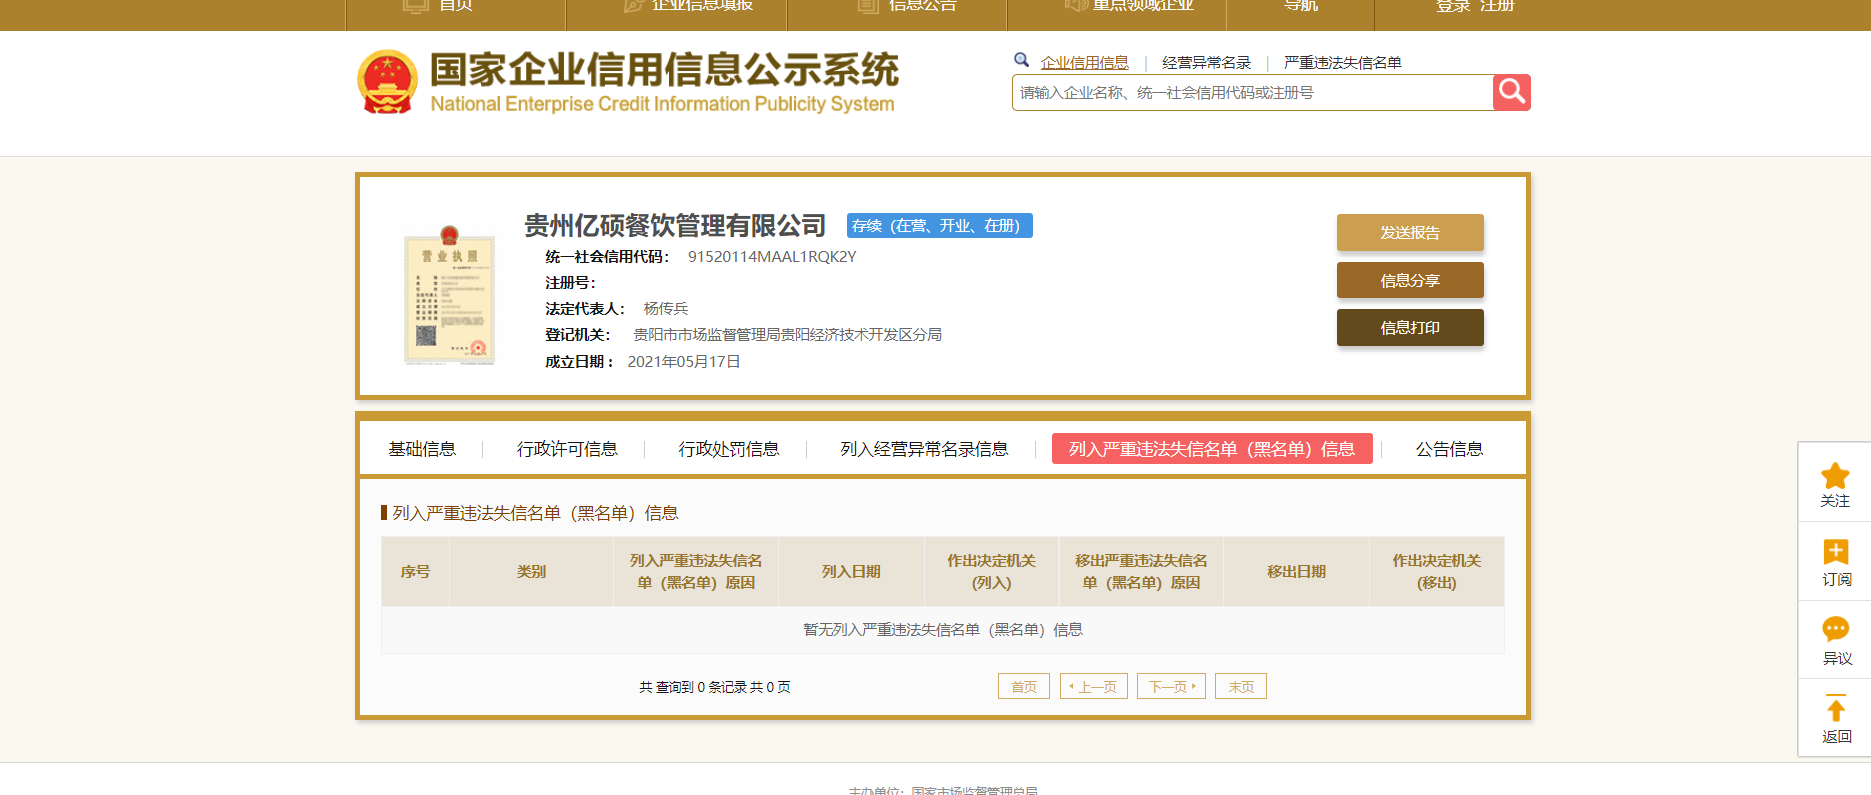Click the founding date 2021年05月17日
Screen dimensions: 1871x795
click(684, 362)
